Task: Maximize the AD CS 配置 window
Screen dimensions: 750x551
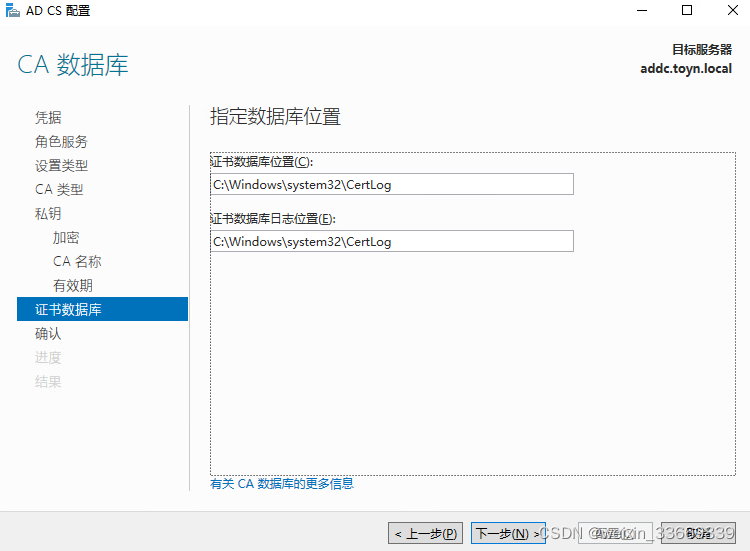Action: [x=687, y=10]
